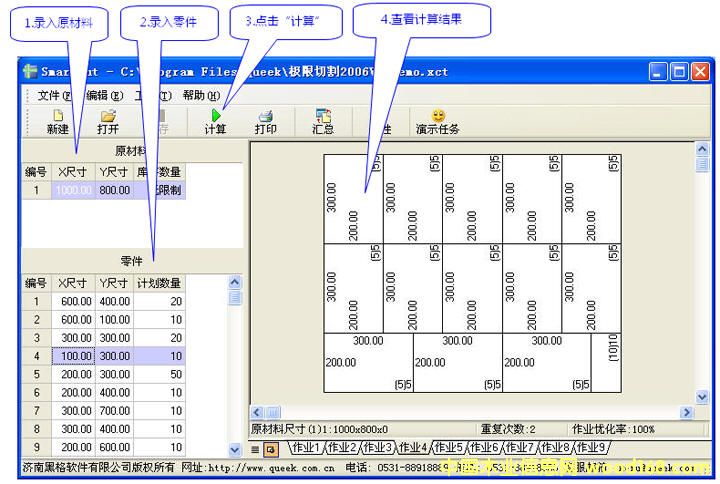
Task: Click the raw material X尺寸 cell 1000.00
Action: [74, 190]
